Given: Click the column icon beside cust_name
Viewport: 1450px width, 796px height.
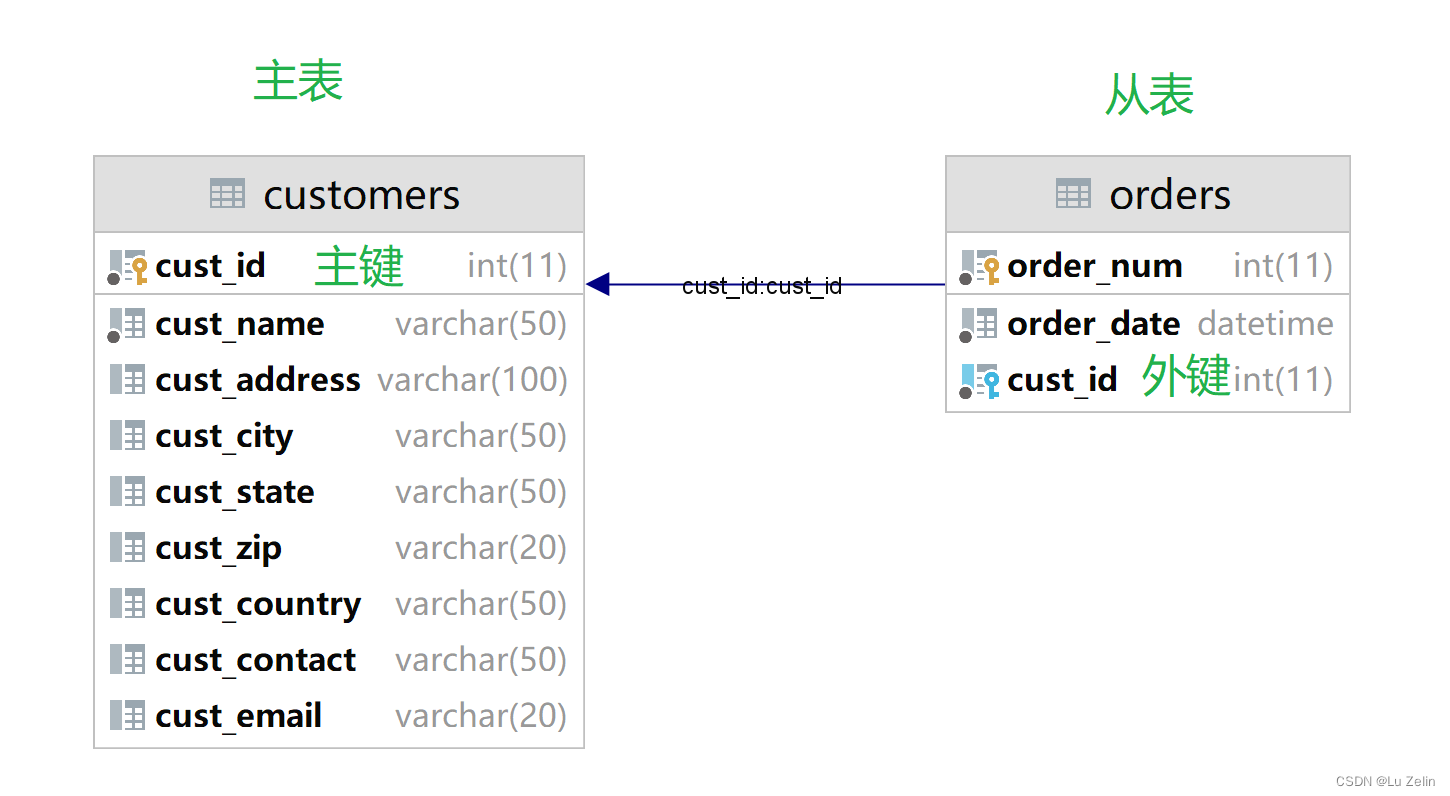Looking at the screenshot, I should pyautogui.click(x=127, y=325).
